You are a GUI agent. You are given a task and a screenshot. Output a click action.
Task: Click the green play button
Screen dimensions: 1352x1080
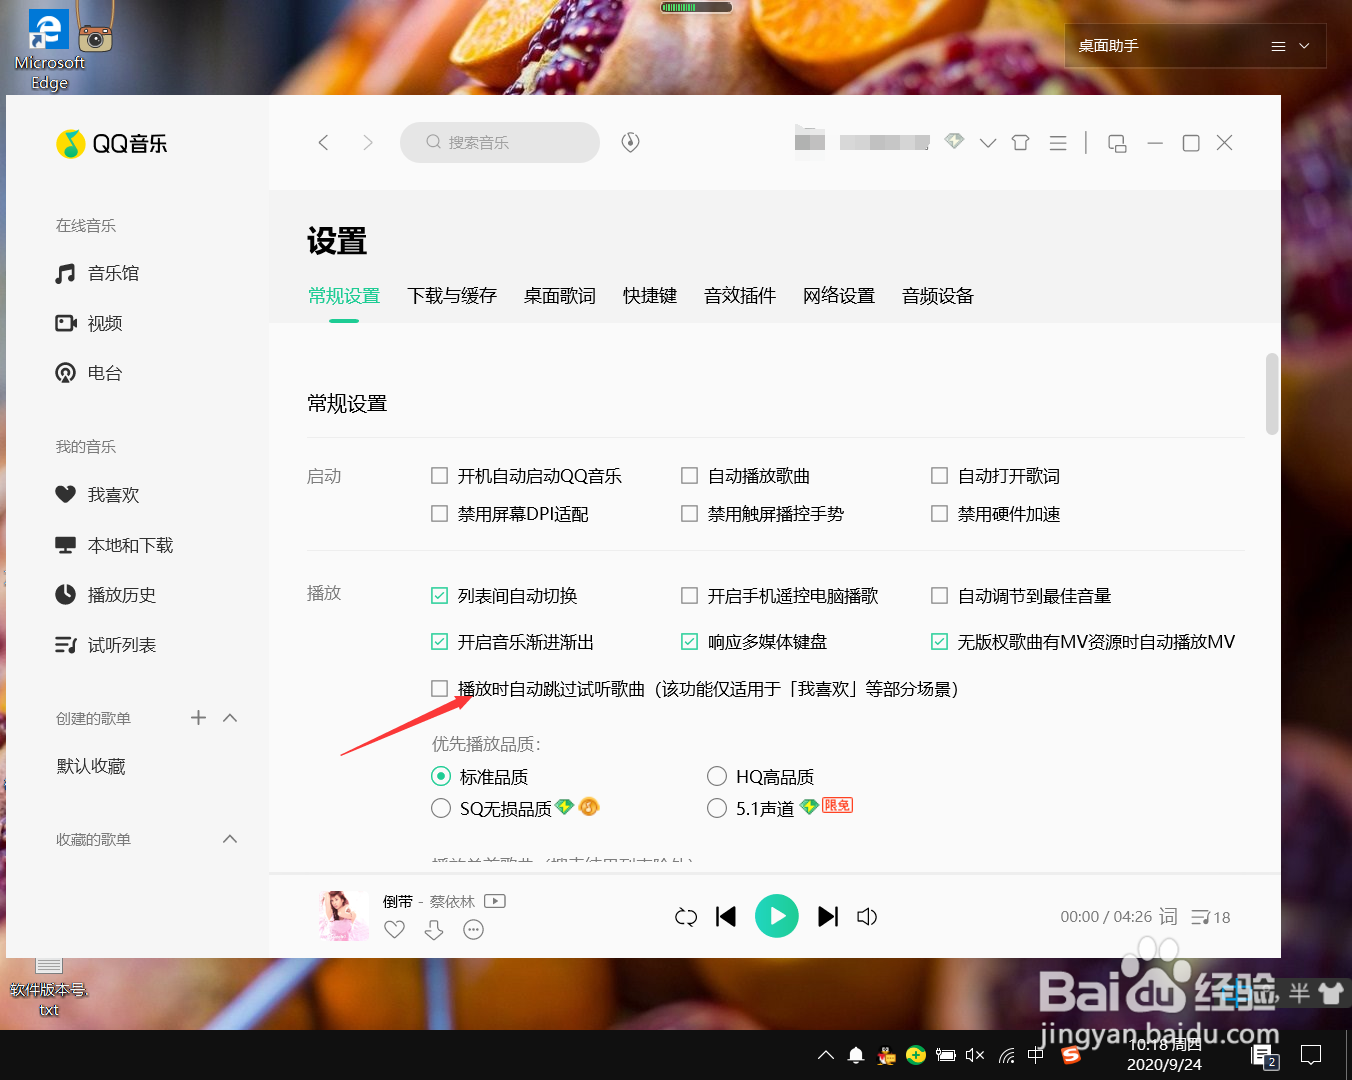(x=777, y=916)
